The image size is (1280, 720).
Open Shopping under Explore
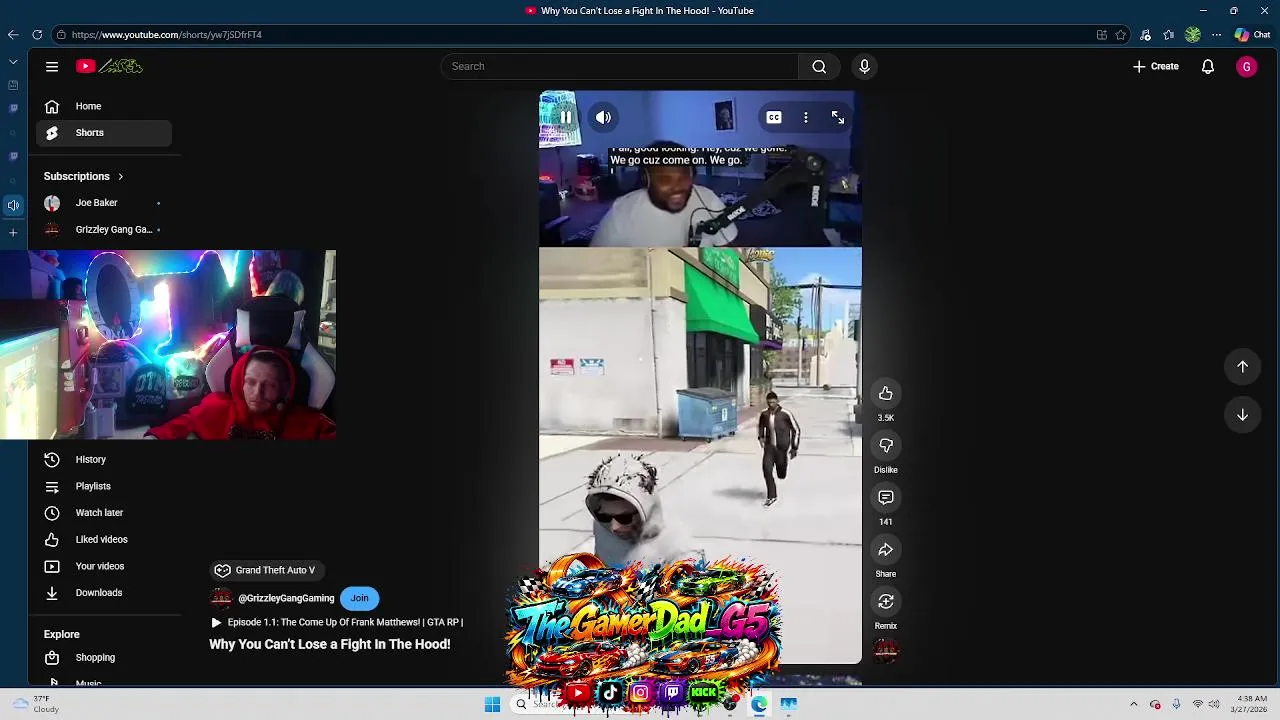coord(104,658)
